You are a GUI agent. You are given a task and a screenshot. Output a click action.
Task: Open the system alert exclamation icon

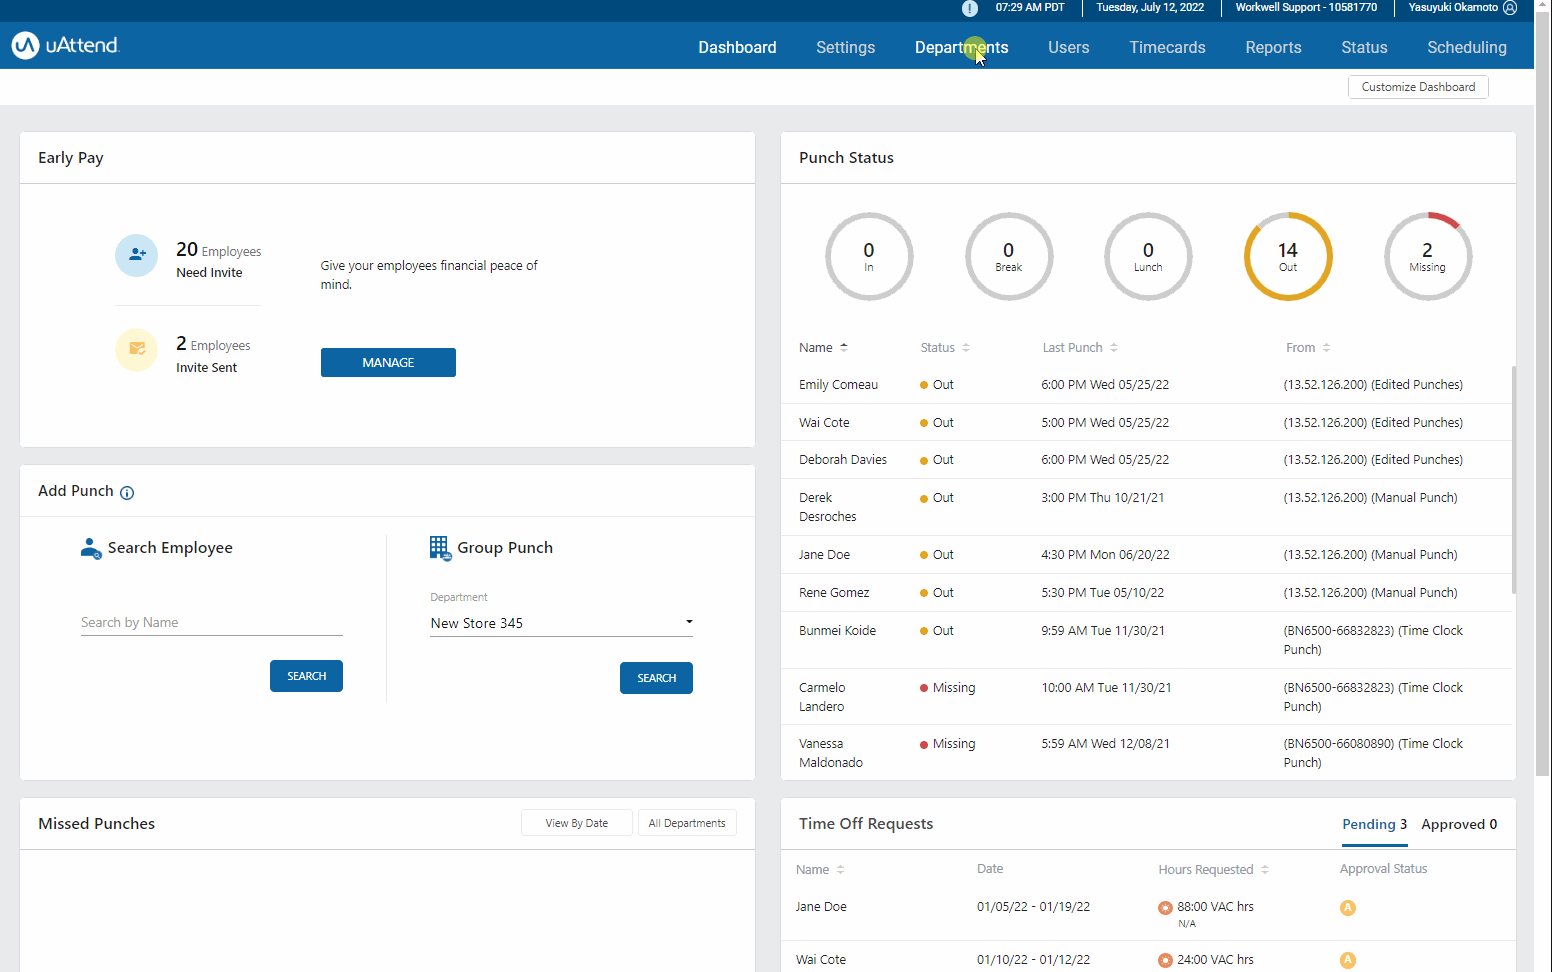pos(969,9)
